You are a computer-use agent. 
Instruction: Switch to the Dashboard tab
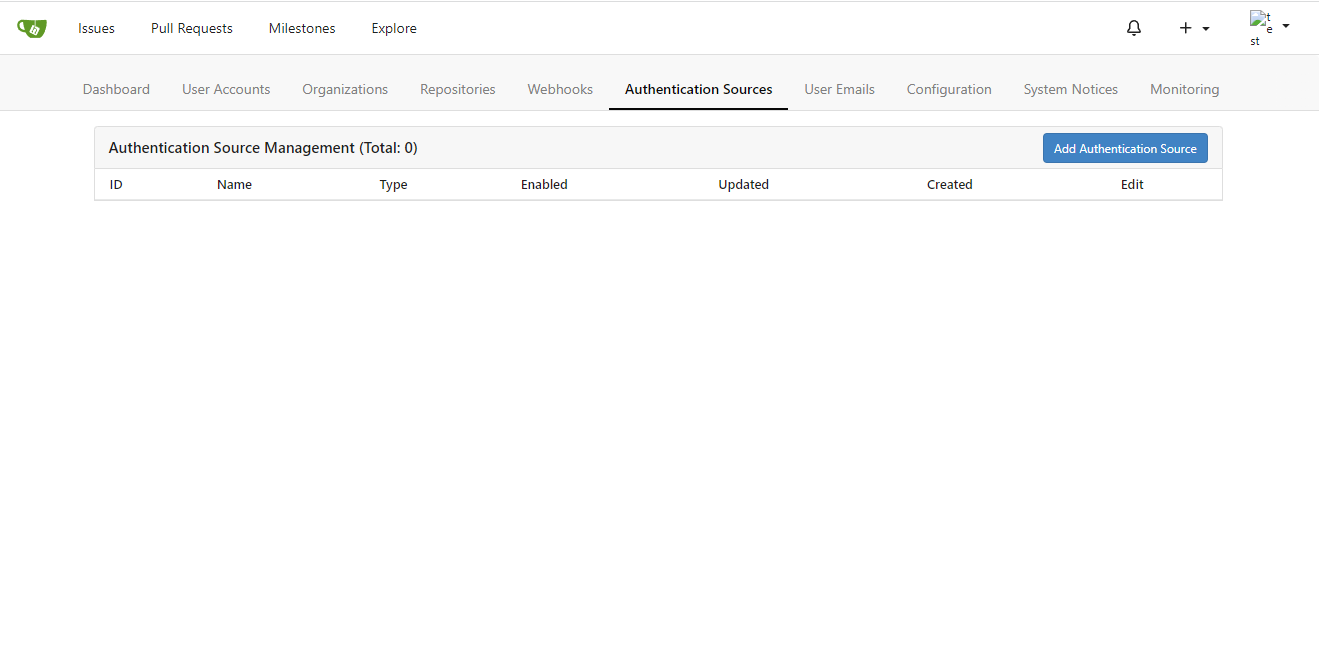116,89
